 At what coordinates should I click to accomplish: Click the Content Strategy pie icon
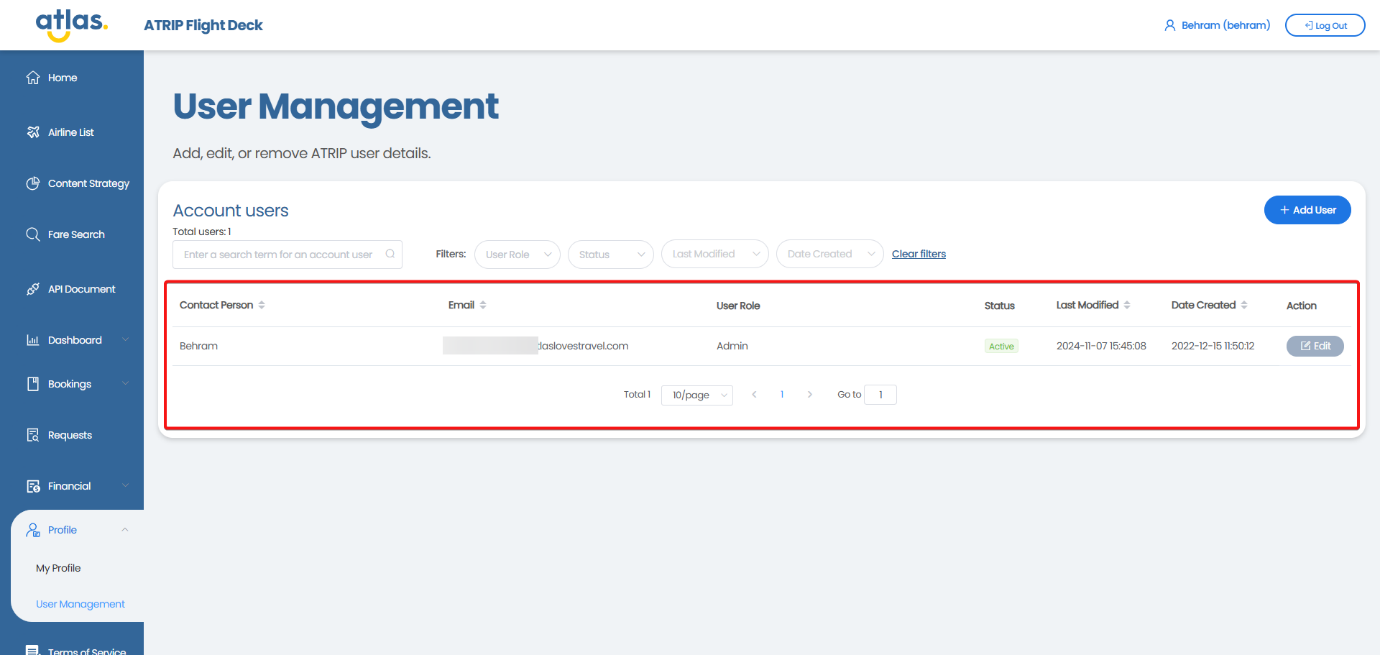(x=33, y=184)
